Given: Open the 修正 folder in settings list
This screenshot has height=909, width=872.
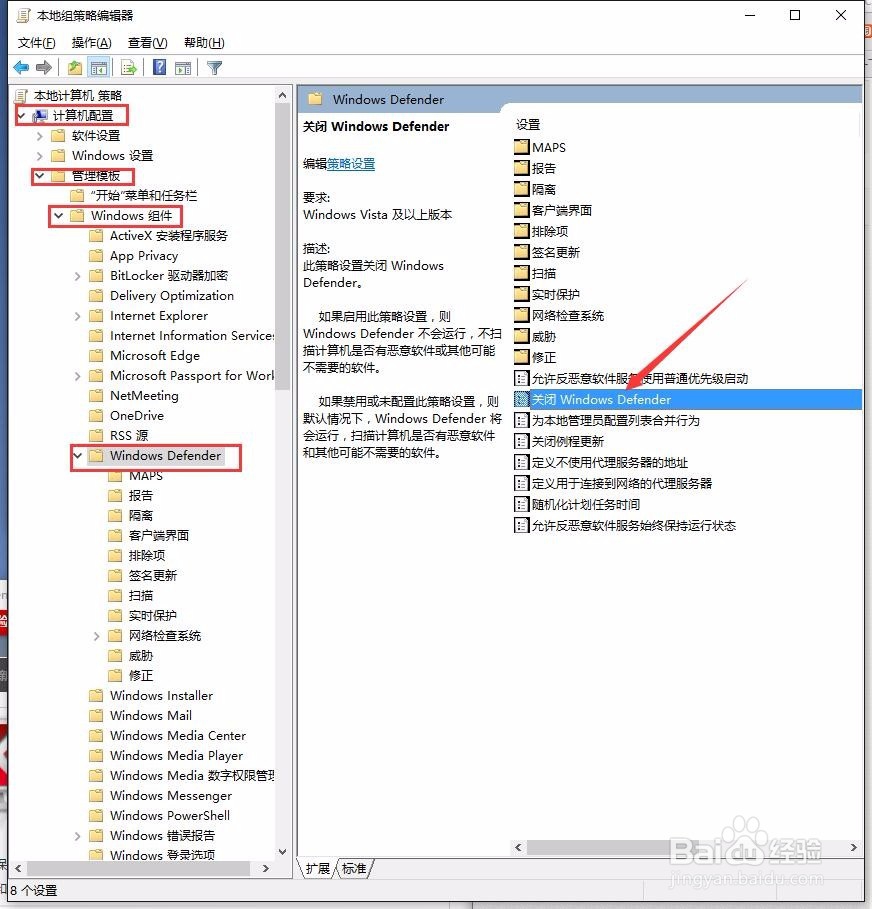Looking at the screenshot, I should [x=535, y=357].
